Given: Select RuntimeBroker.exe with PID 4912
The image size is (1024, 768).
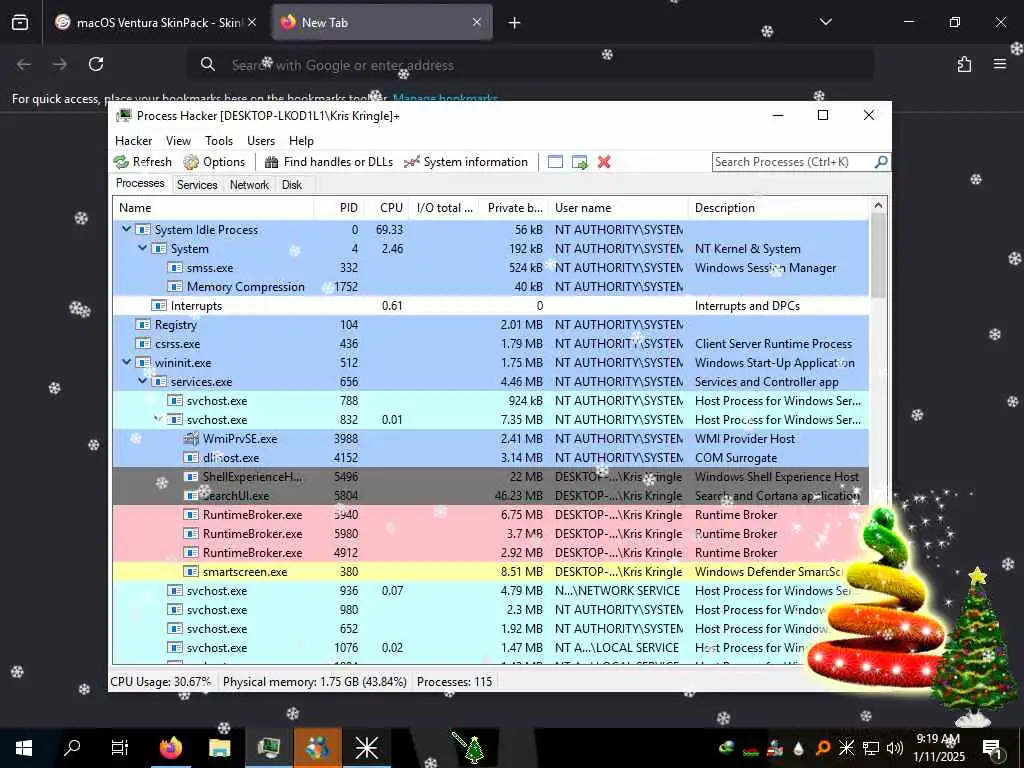Looking at the screenshot, I should coord(490,552).
